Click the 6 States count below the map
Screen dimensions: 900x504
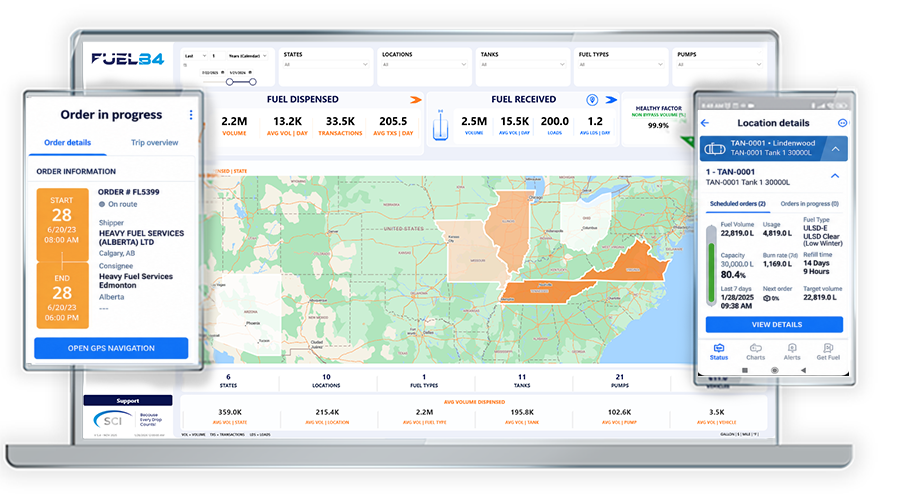pyautogui.click(x=228, y=377)
